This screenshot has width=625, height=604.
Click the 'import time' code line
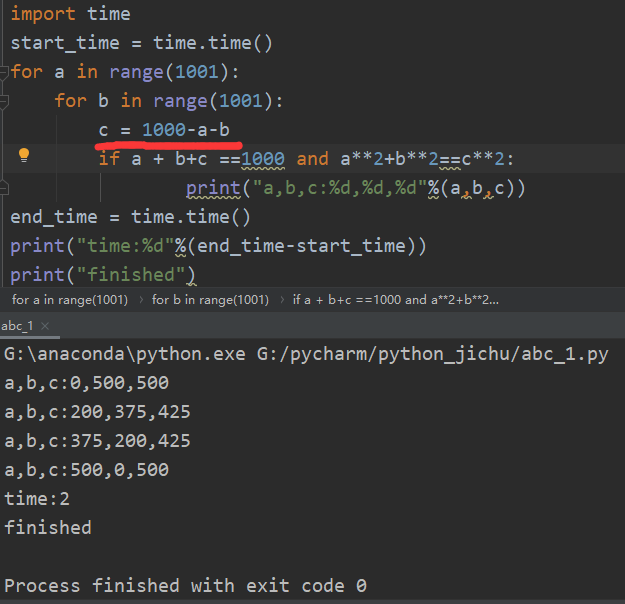pyautogui.click(x=71, y=14)
